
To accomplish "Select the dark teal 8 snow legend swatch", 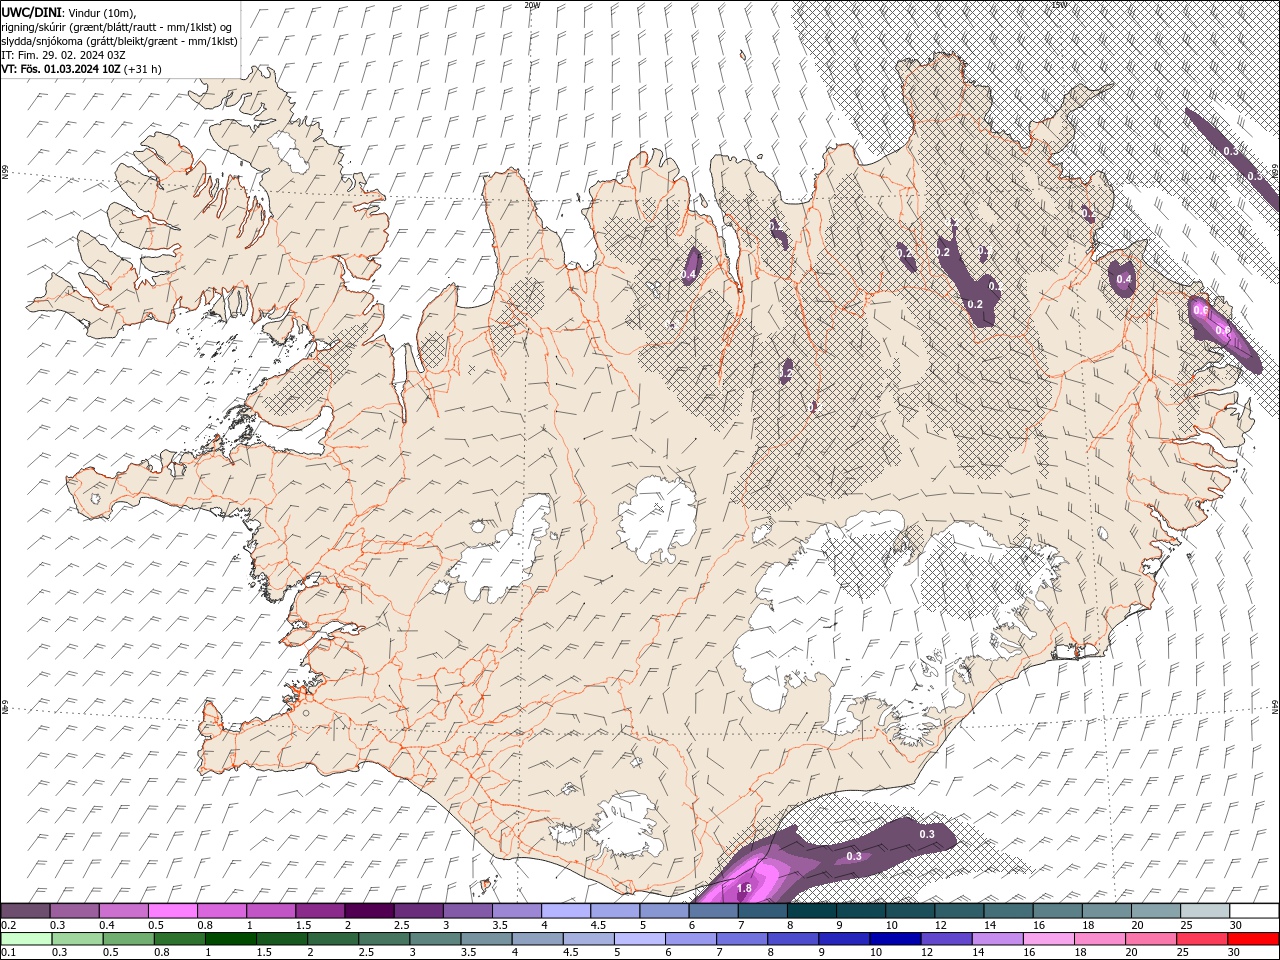I will click(812, 911).
